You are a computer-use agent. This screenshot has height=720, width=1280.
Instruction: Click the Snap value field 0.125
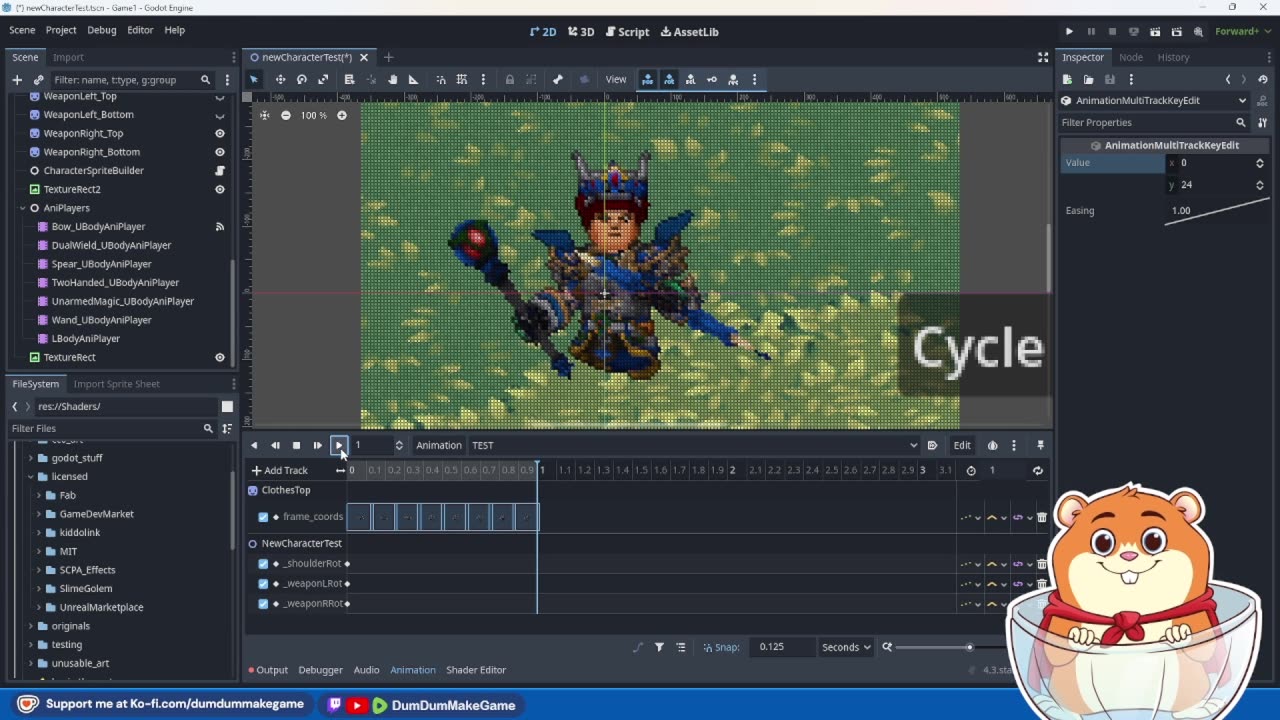tap(780, 647)
